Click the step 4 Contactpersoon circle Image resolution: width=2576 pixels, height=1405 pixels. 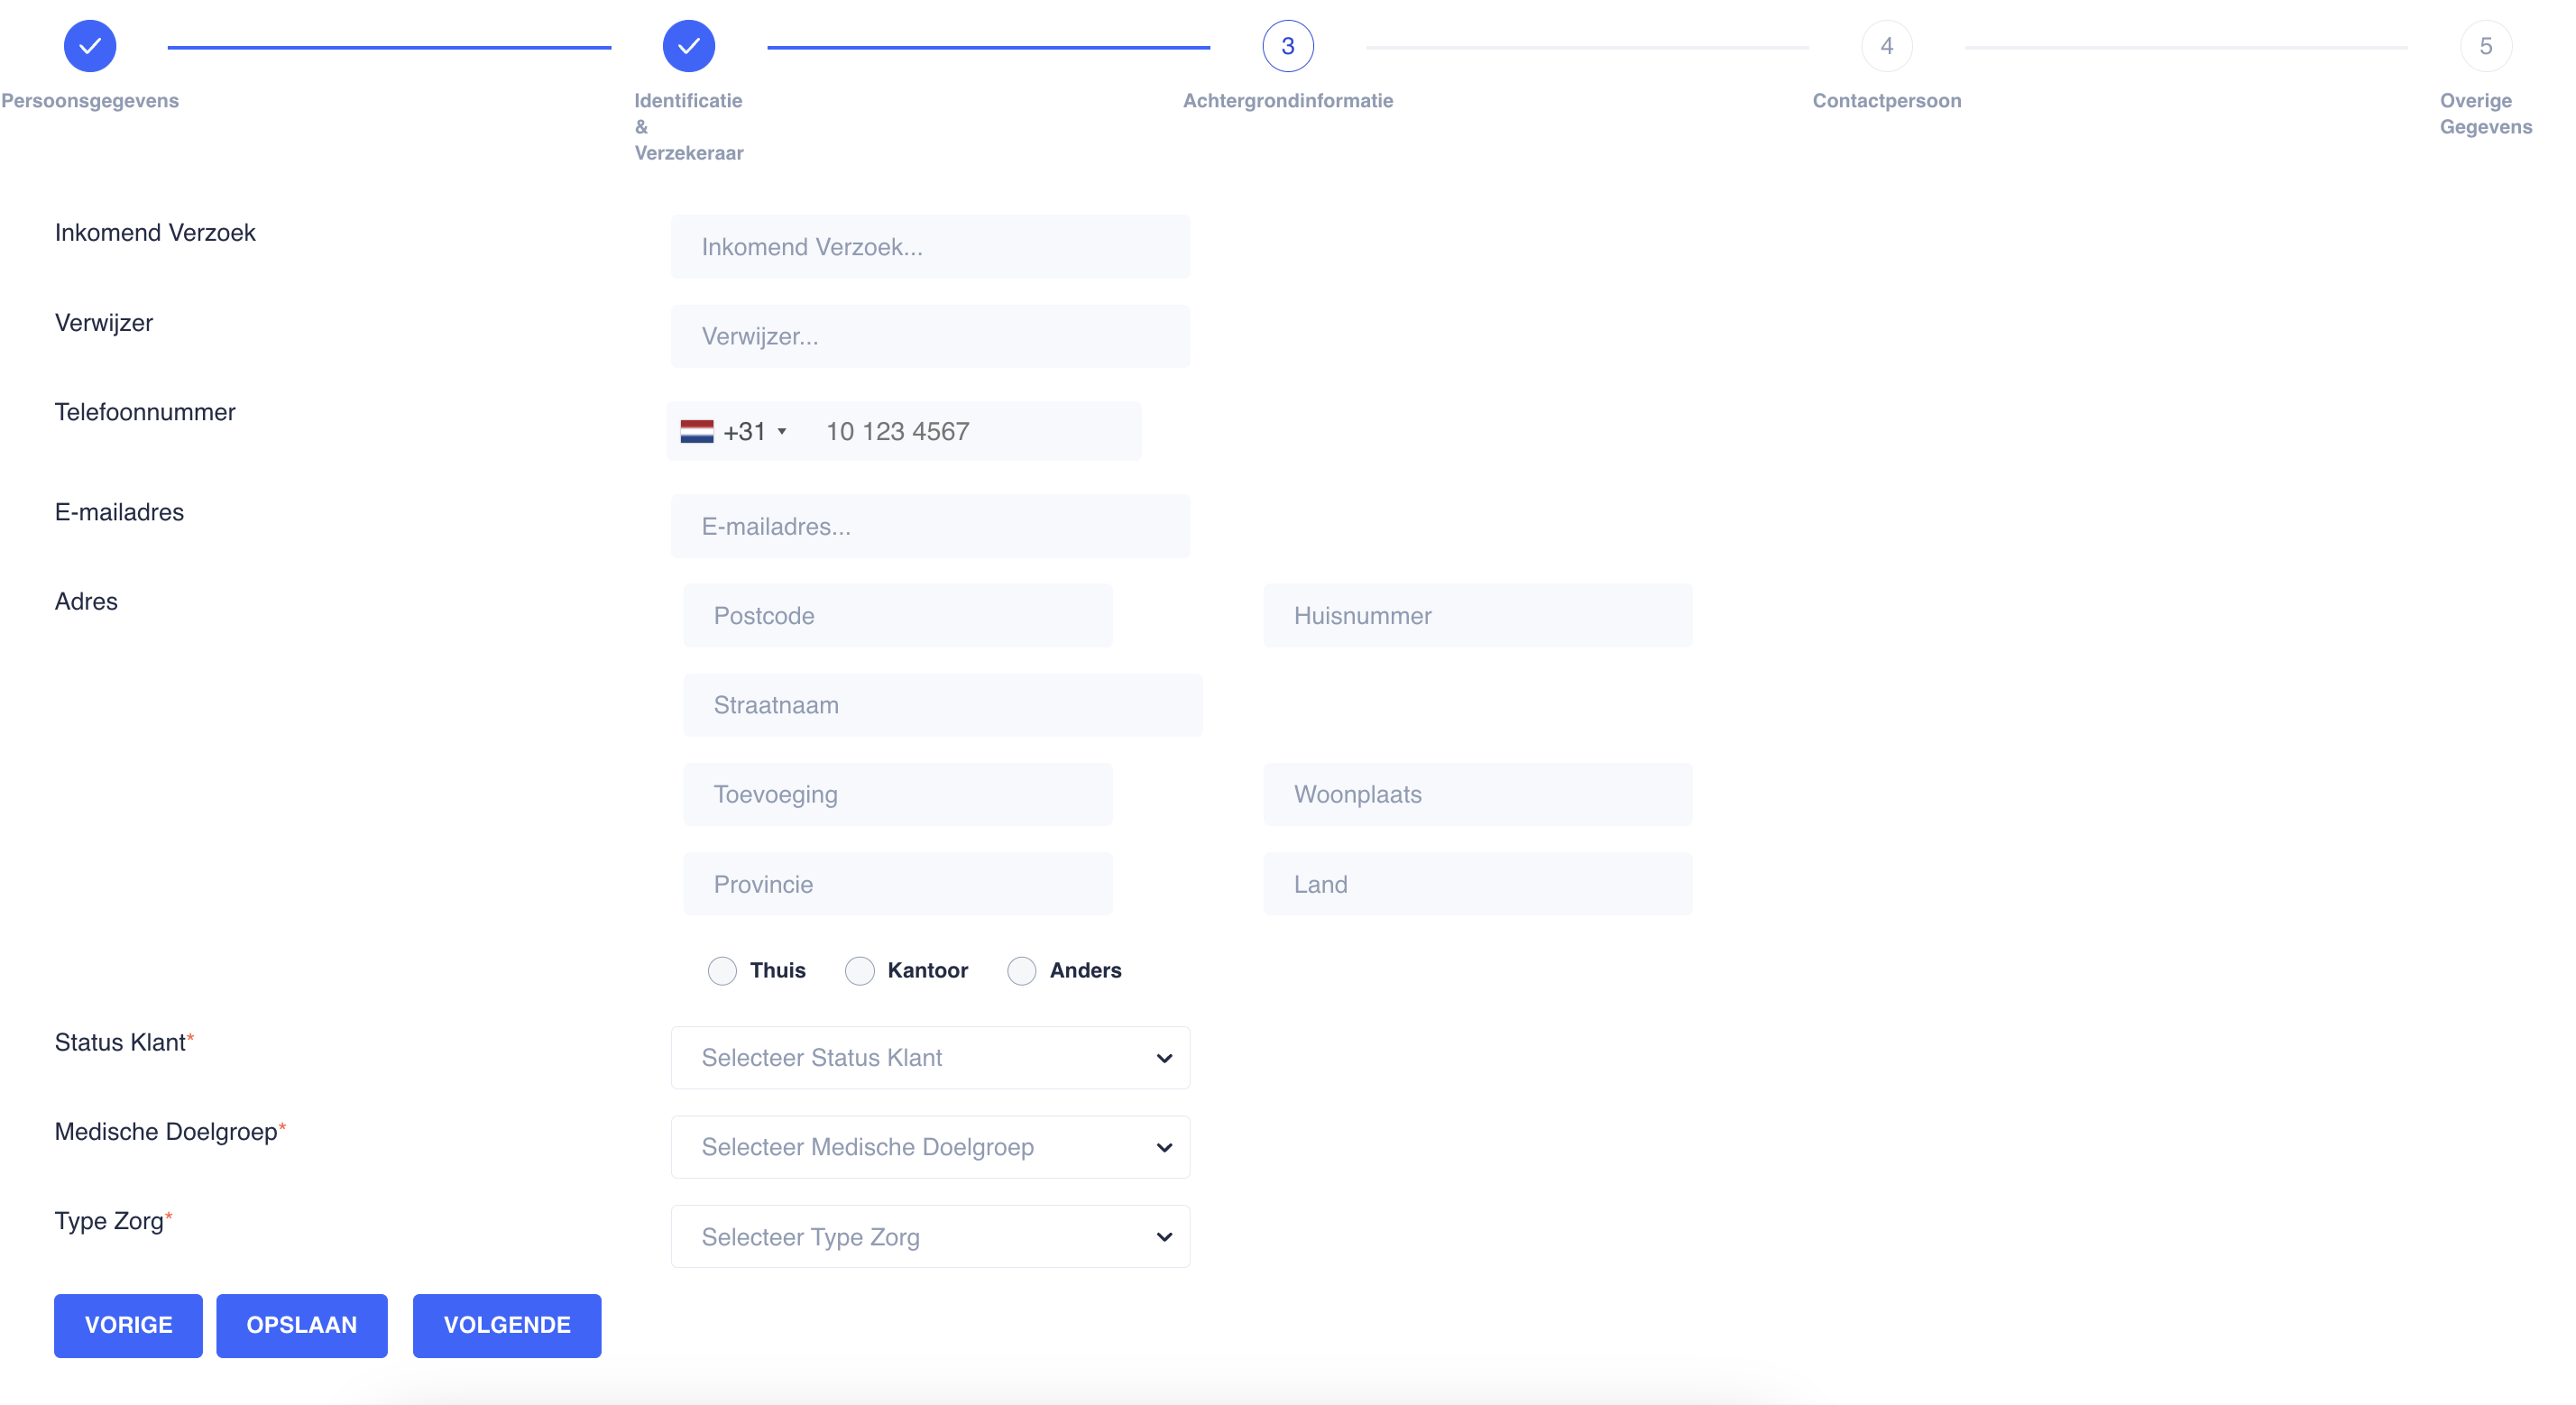[x=1886, y=46]
